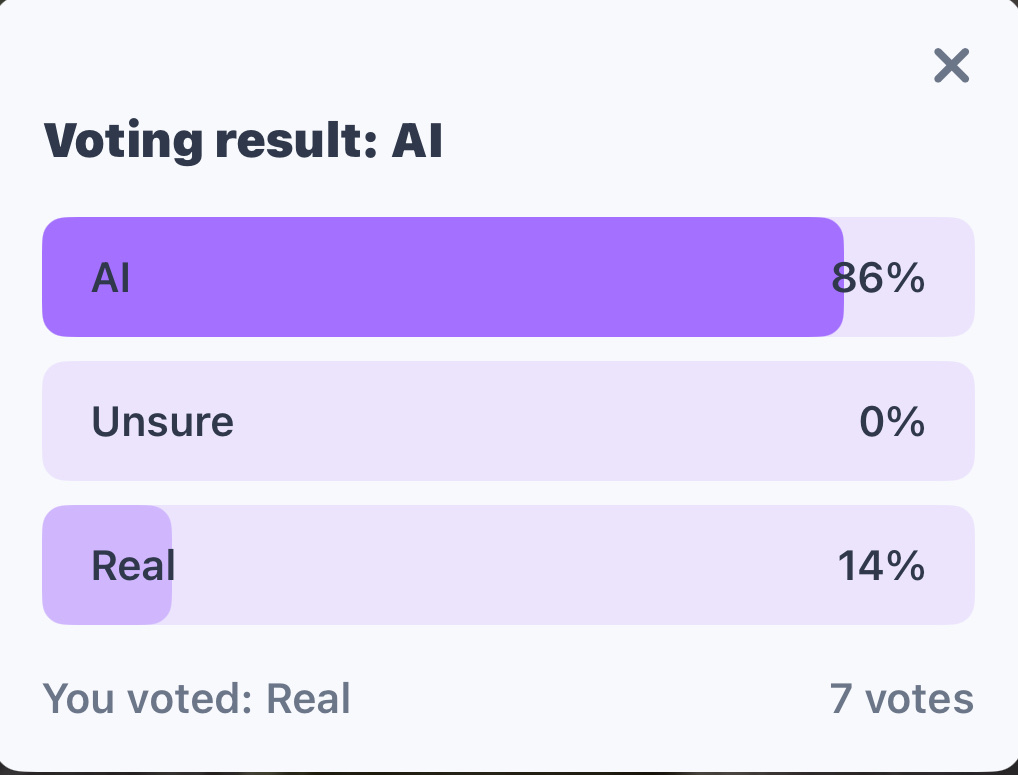
Task: Click the unfilled middle of the Real bar
Action: [500, 565]
